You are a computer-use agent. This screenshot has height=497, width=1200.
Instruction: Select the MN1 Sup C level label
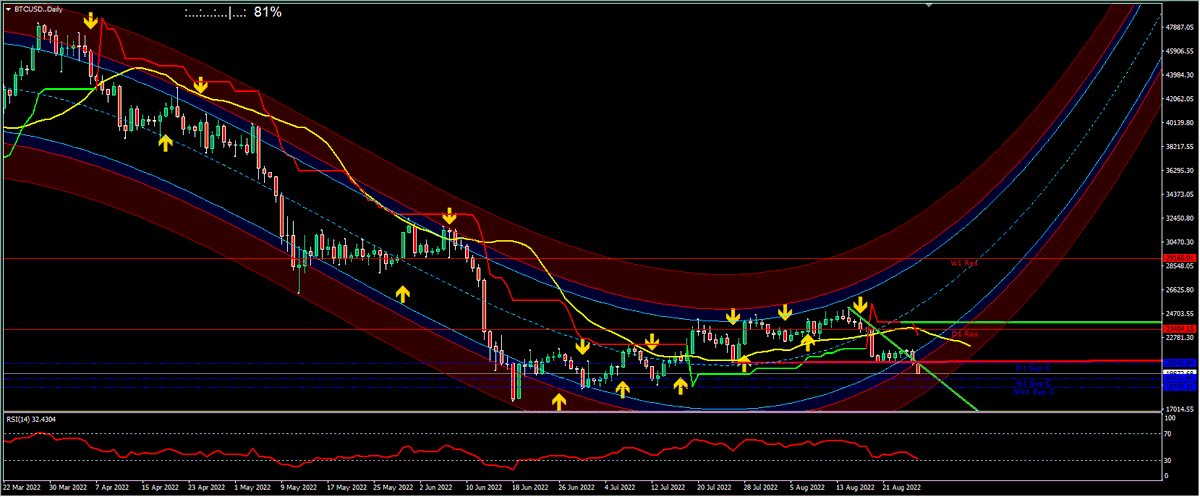coord(1034,391)
